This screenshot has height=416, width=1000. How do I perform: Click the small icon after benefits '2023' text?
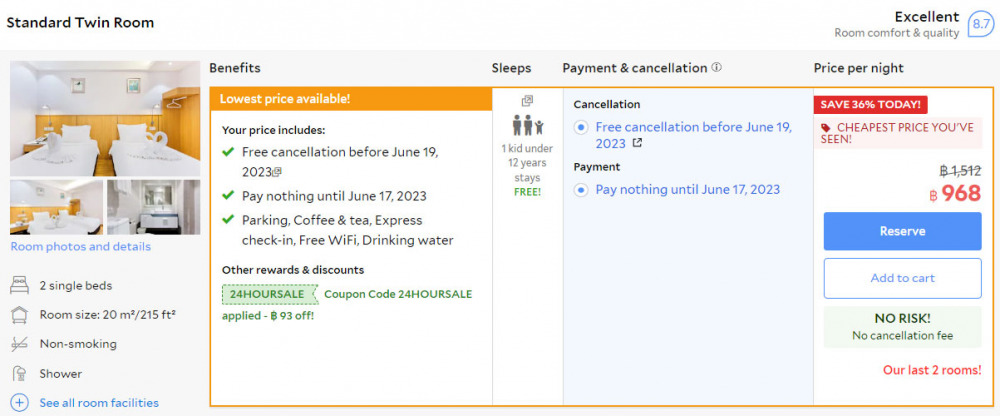pyautogui.click(x=277, y=172)
